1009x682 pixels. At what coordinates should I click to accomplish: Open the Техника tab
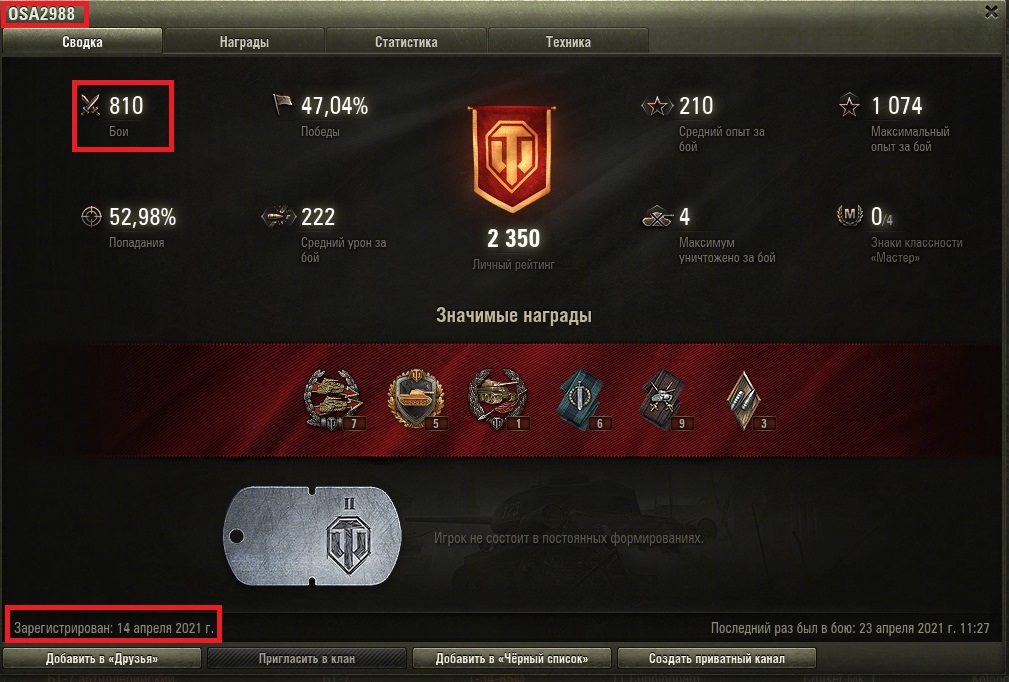click(568, 42)
